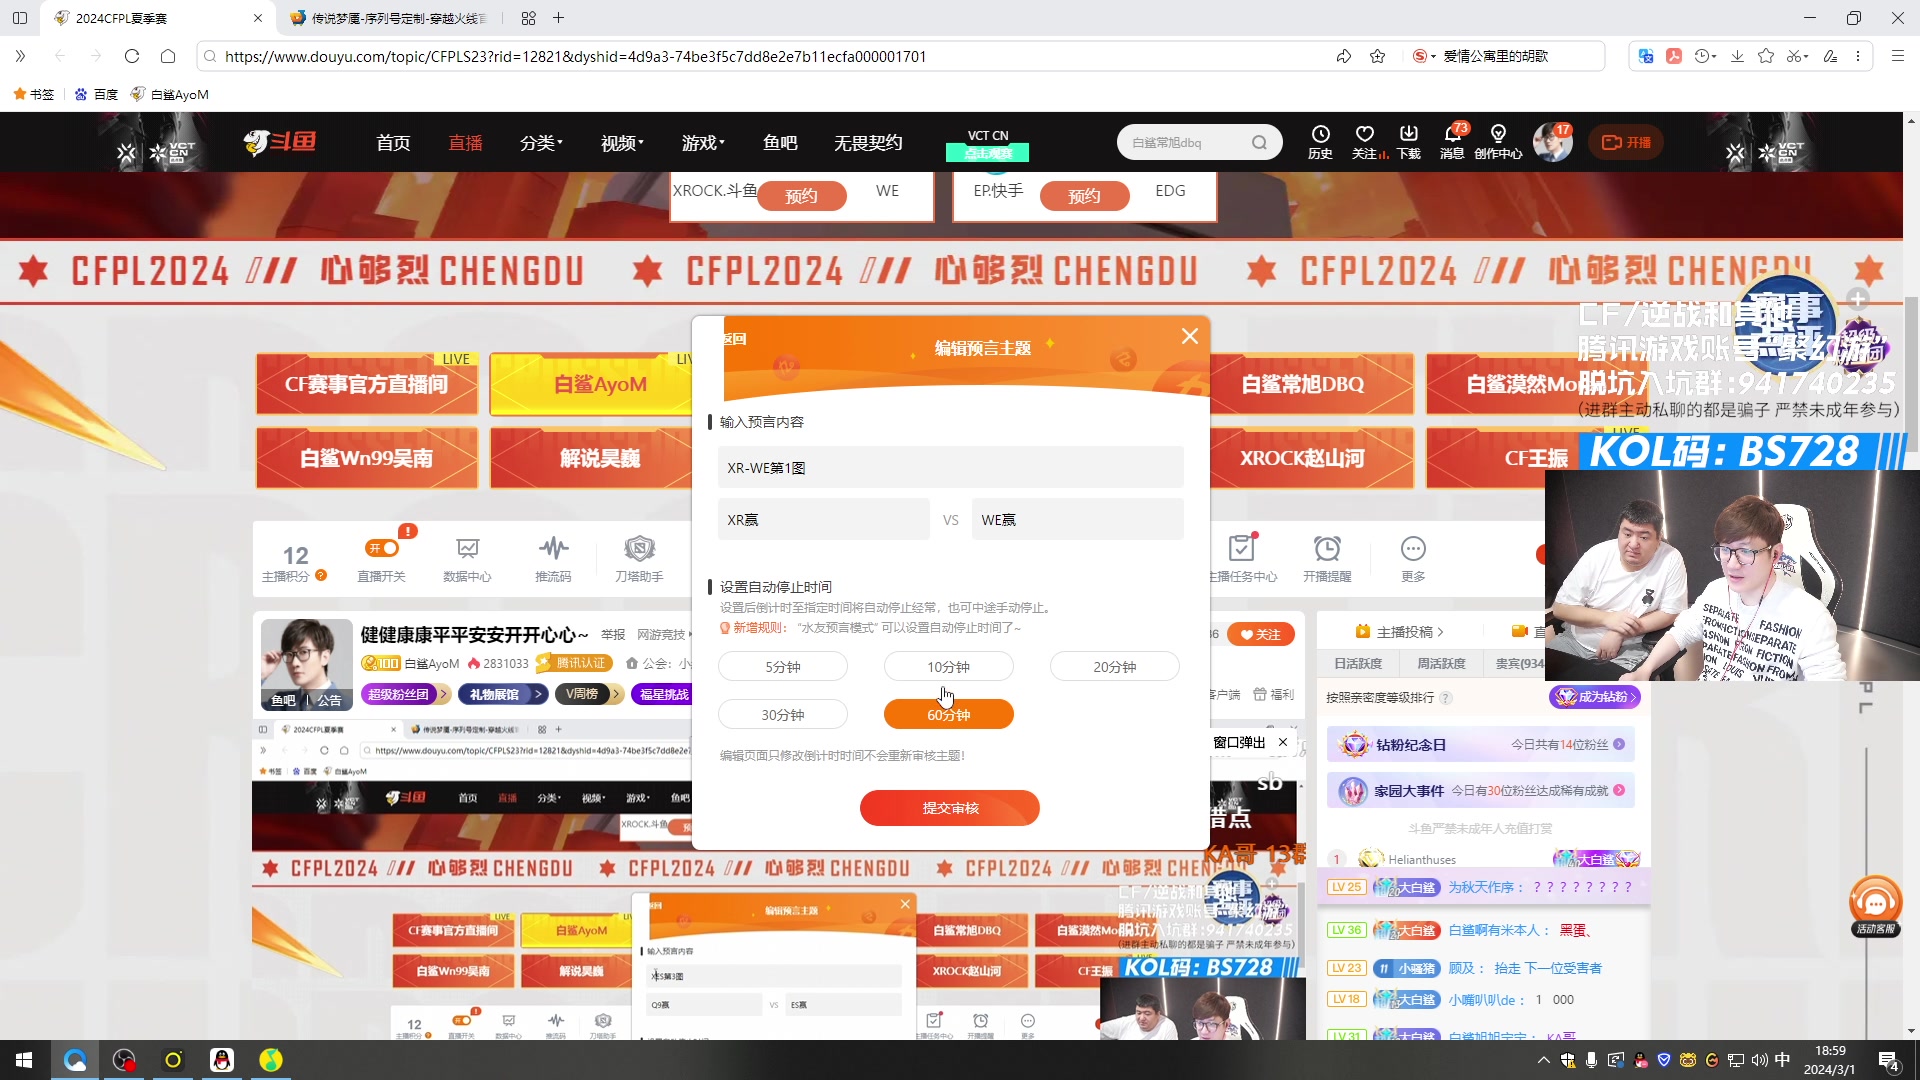The width and height of the screenshot is (1920, 1080).
Task: Click the 开播 start streaming button
Action: [1626, 142]
